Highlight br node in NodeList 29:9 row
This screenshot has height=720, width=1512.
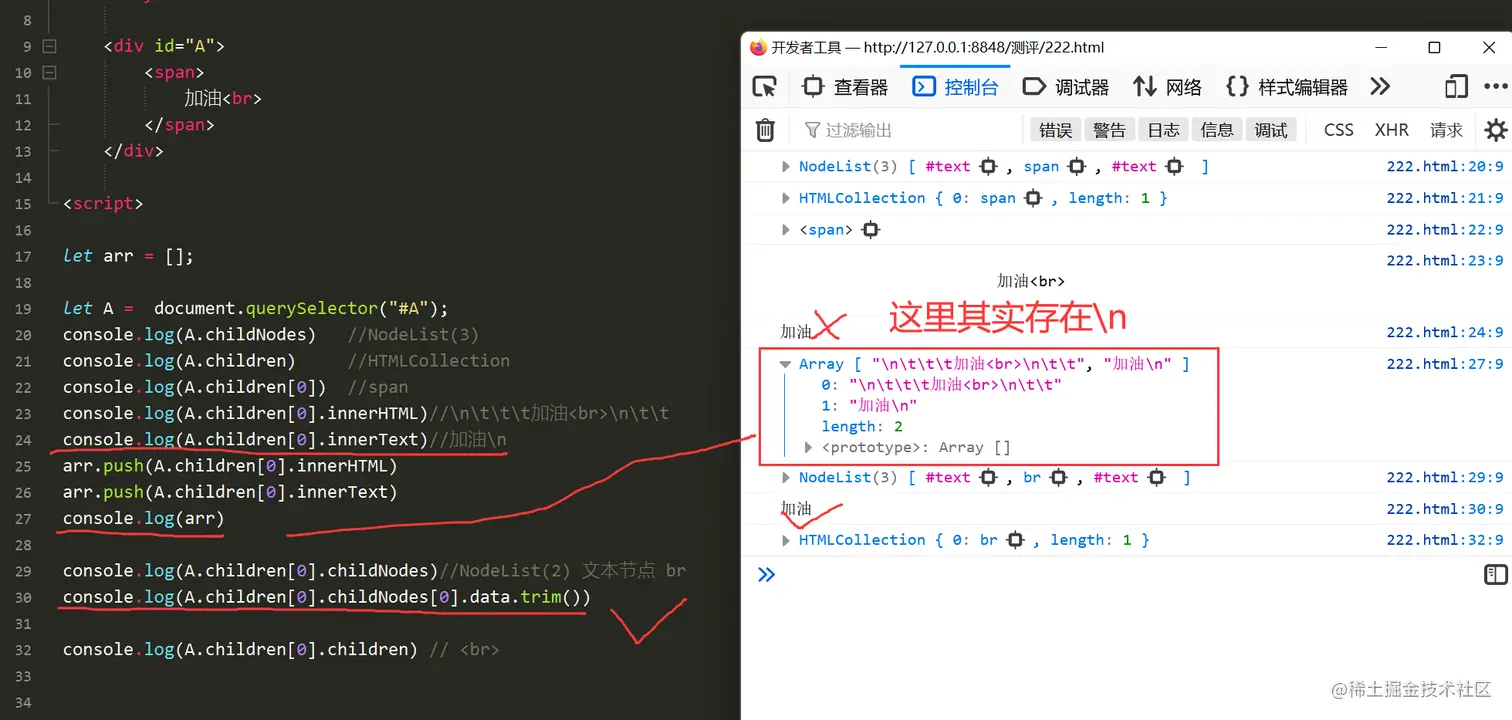(x=1059, y=478)
